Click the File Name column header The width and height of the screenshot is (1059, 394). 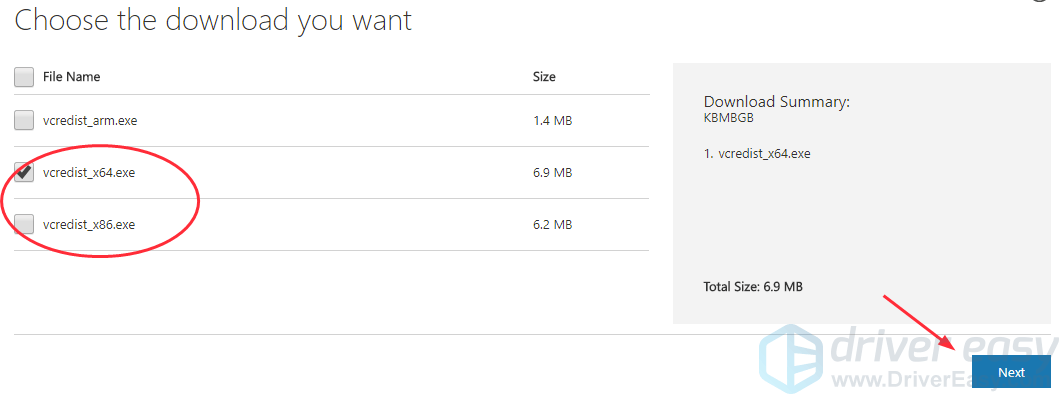72,77
